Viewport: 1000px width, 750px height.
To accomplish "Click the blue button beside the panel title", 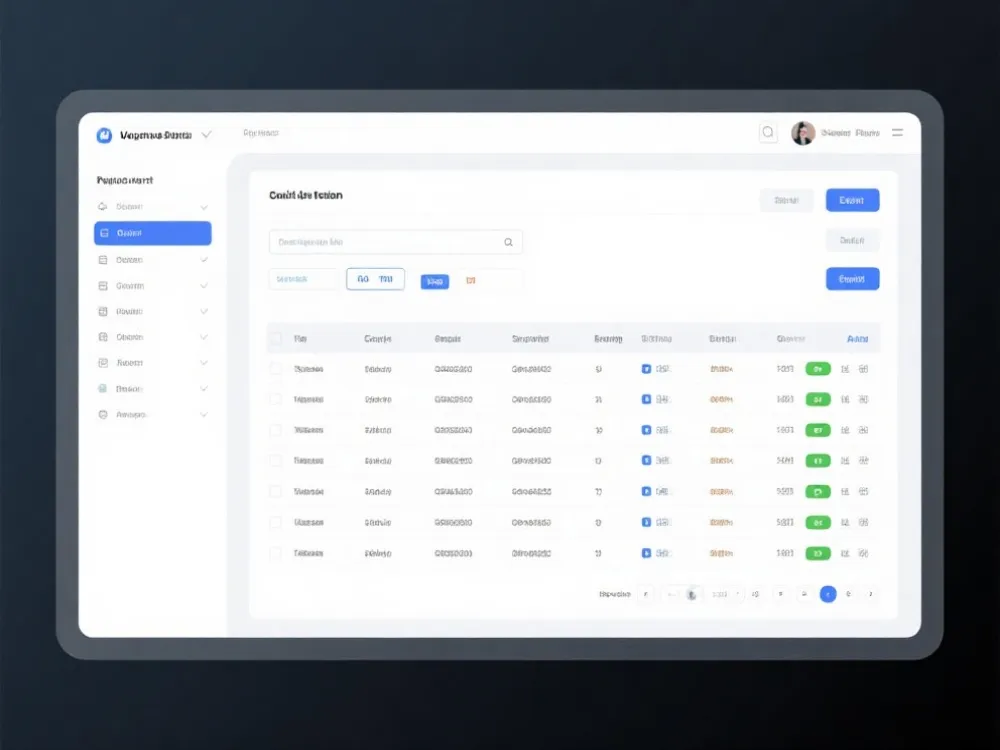I will pos(852,200).
